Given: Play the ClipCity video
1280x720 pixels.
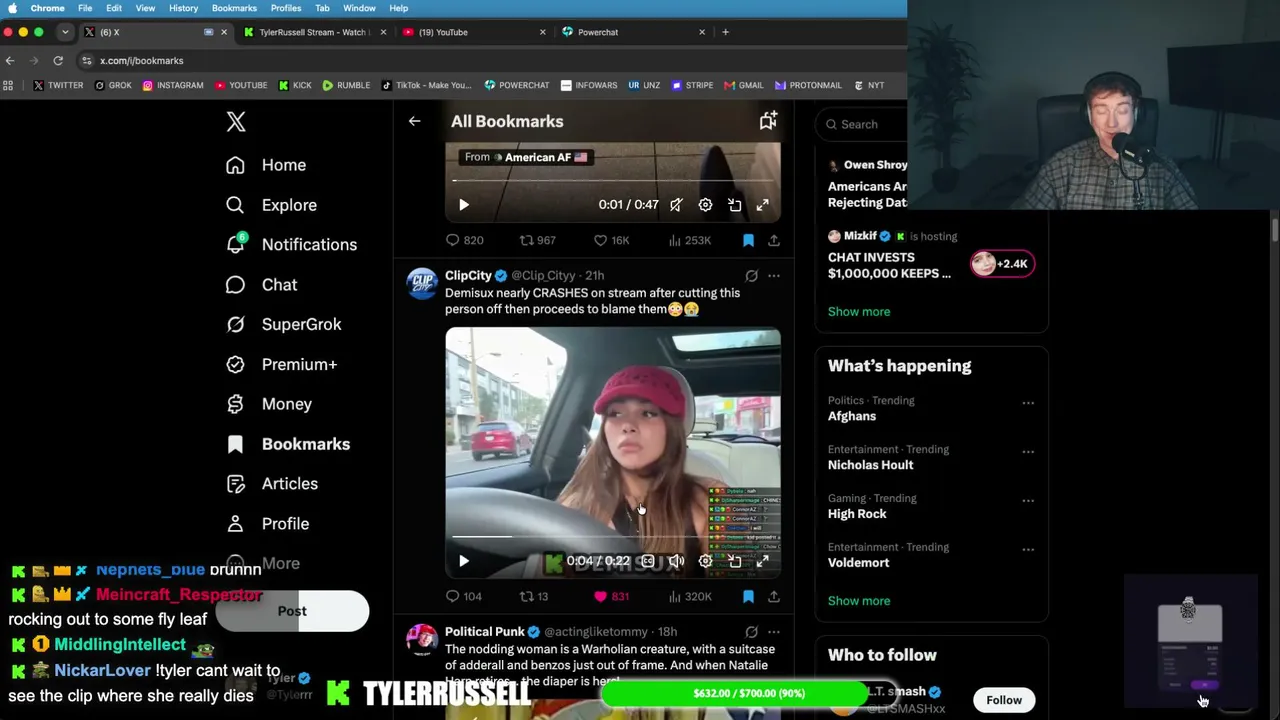Looking at the screenshot, I should (x=464, y=561).
